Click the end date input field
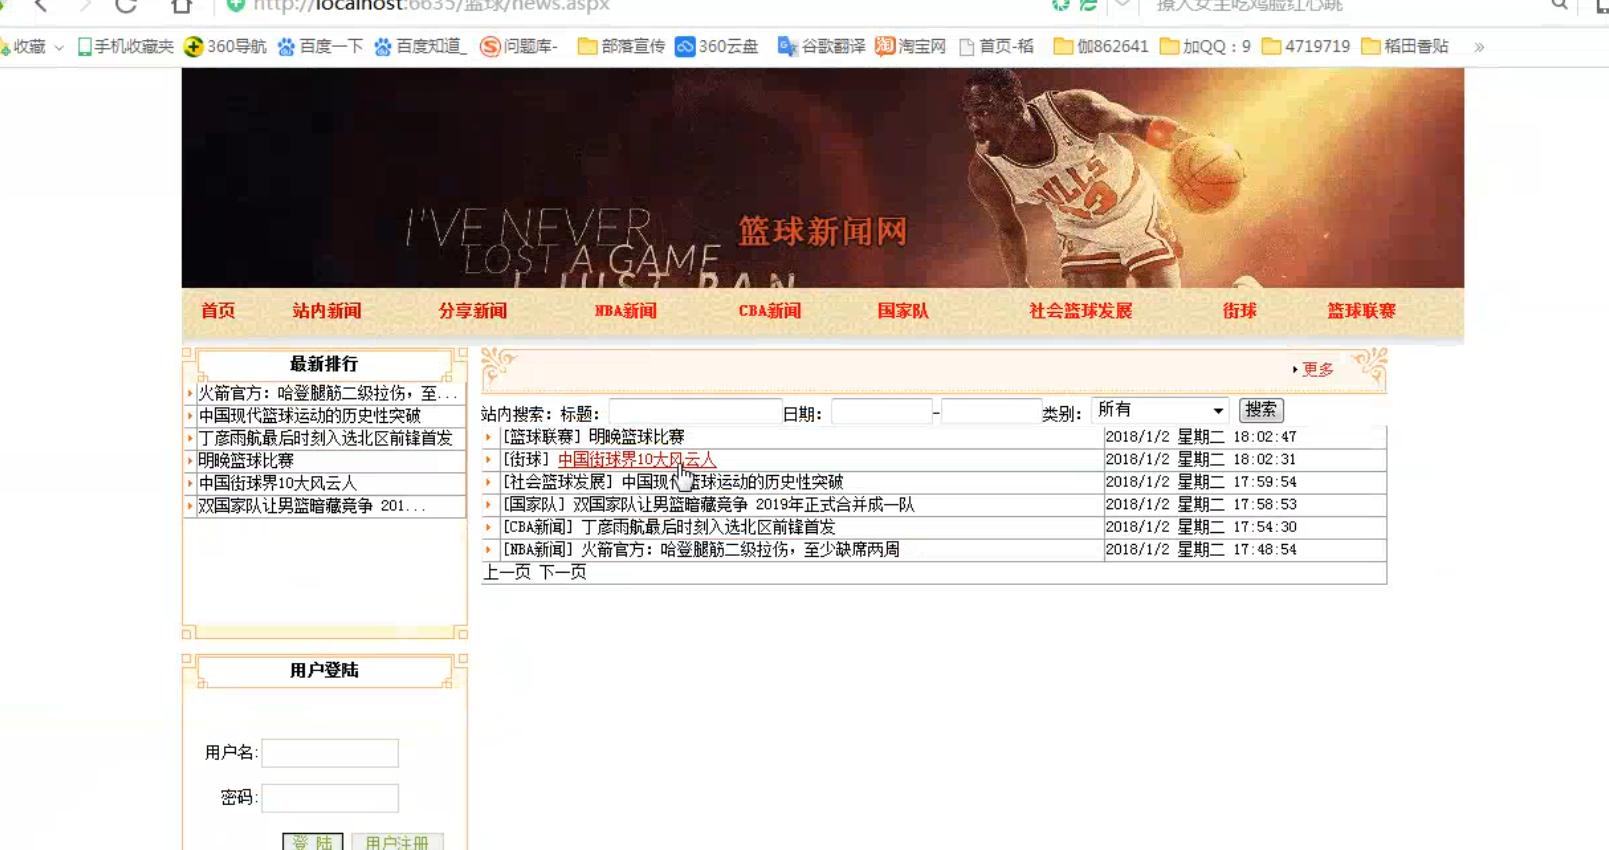 [992, 411]
